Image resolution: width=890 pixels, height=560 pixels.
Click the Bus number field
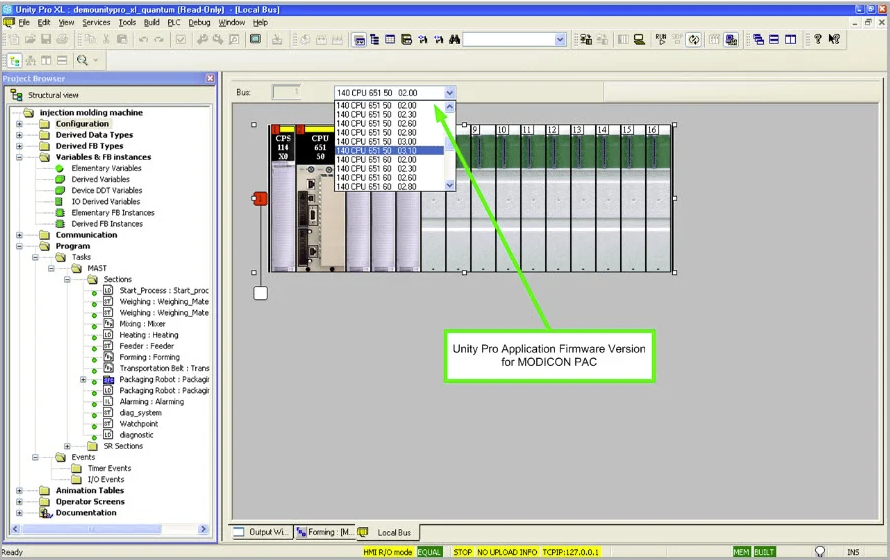[x=287, y=92]
